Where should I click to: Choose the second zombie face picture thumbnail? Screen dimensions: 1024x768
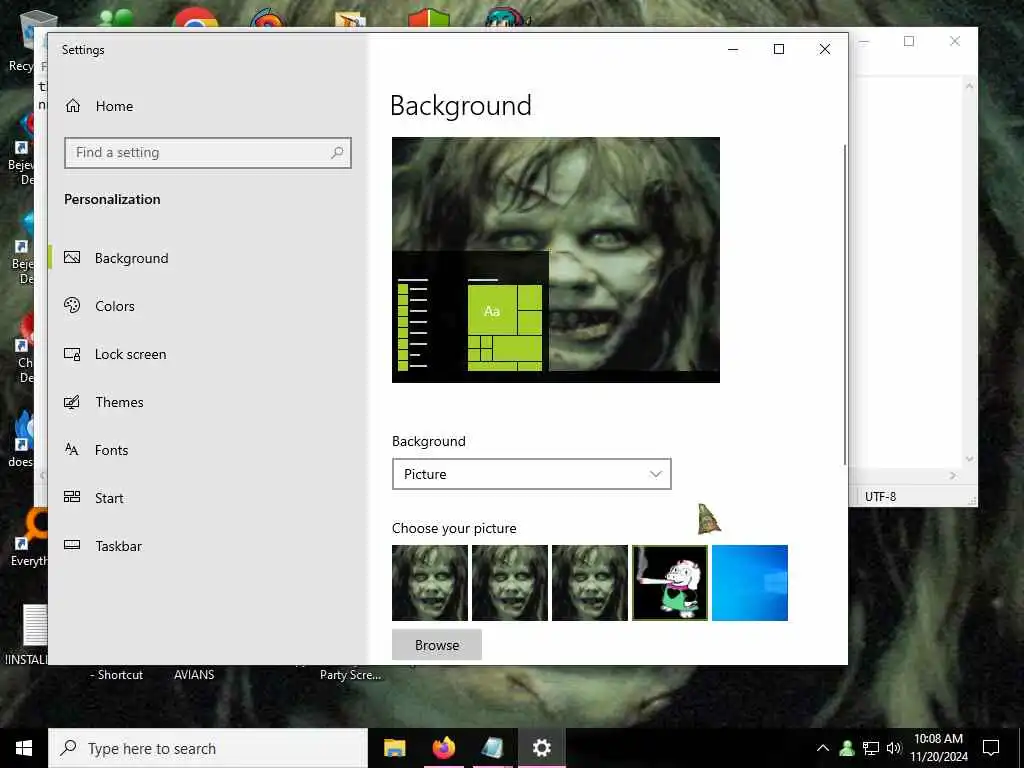coord(509,583)
